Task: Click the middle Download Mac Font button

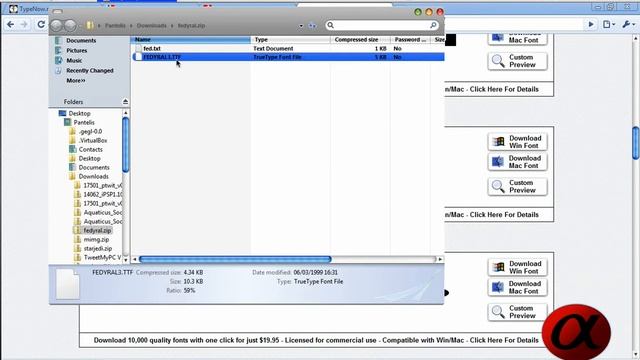Action: tap(517, 162)
